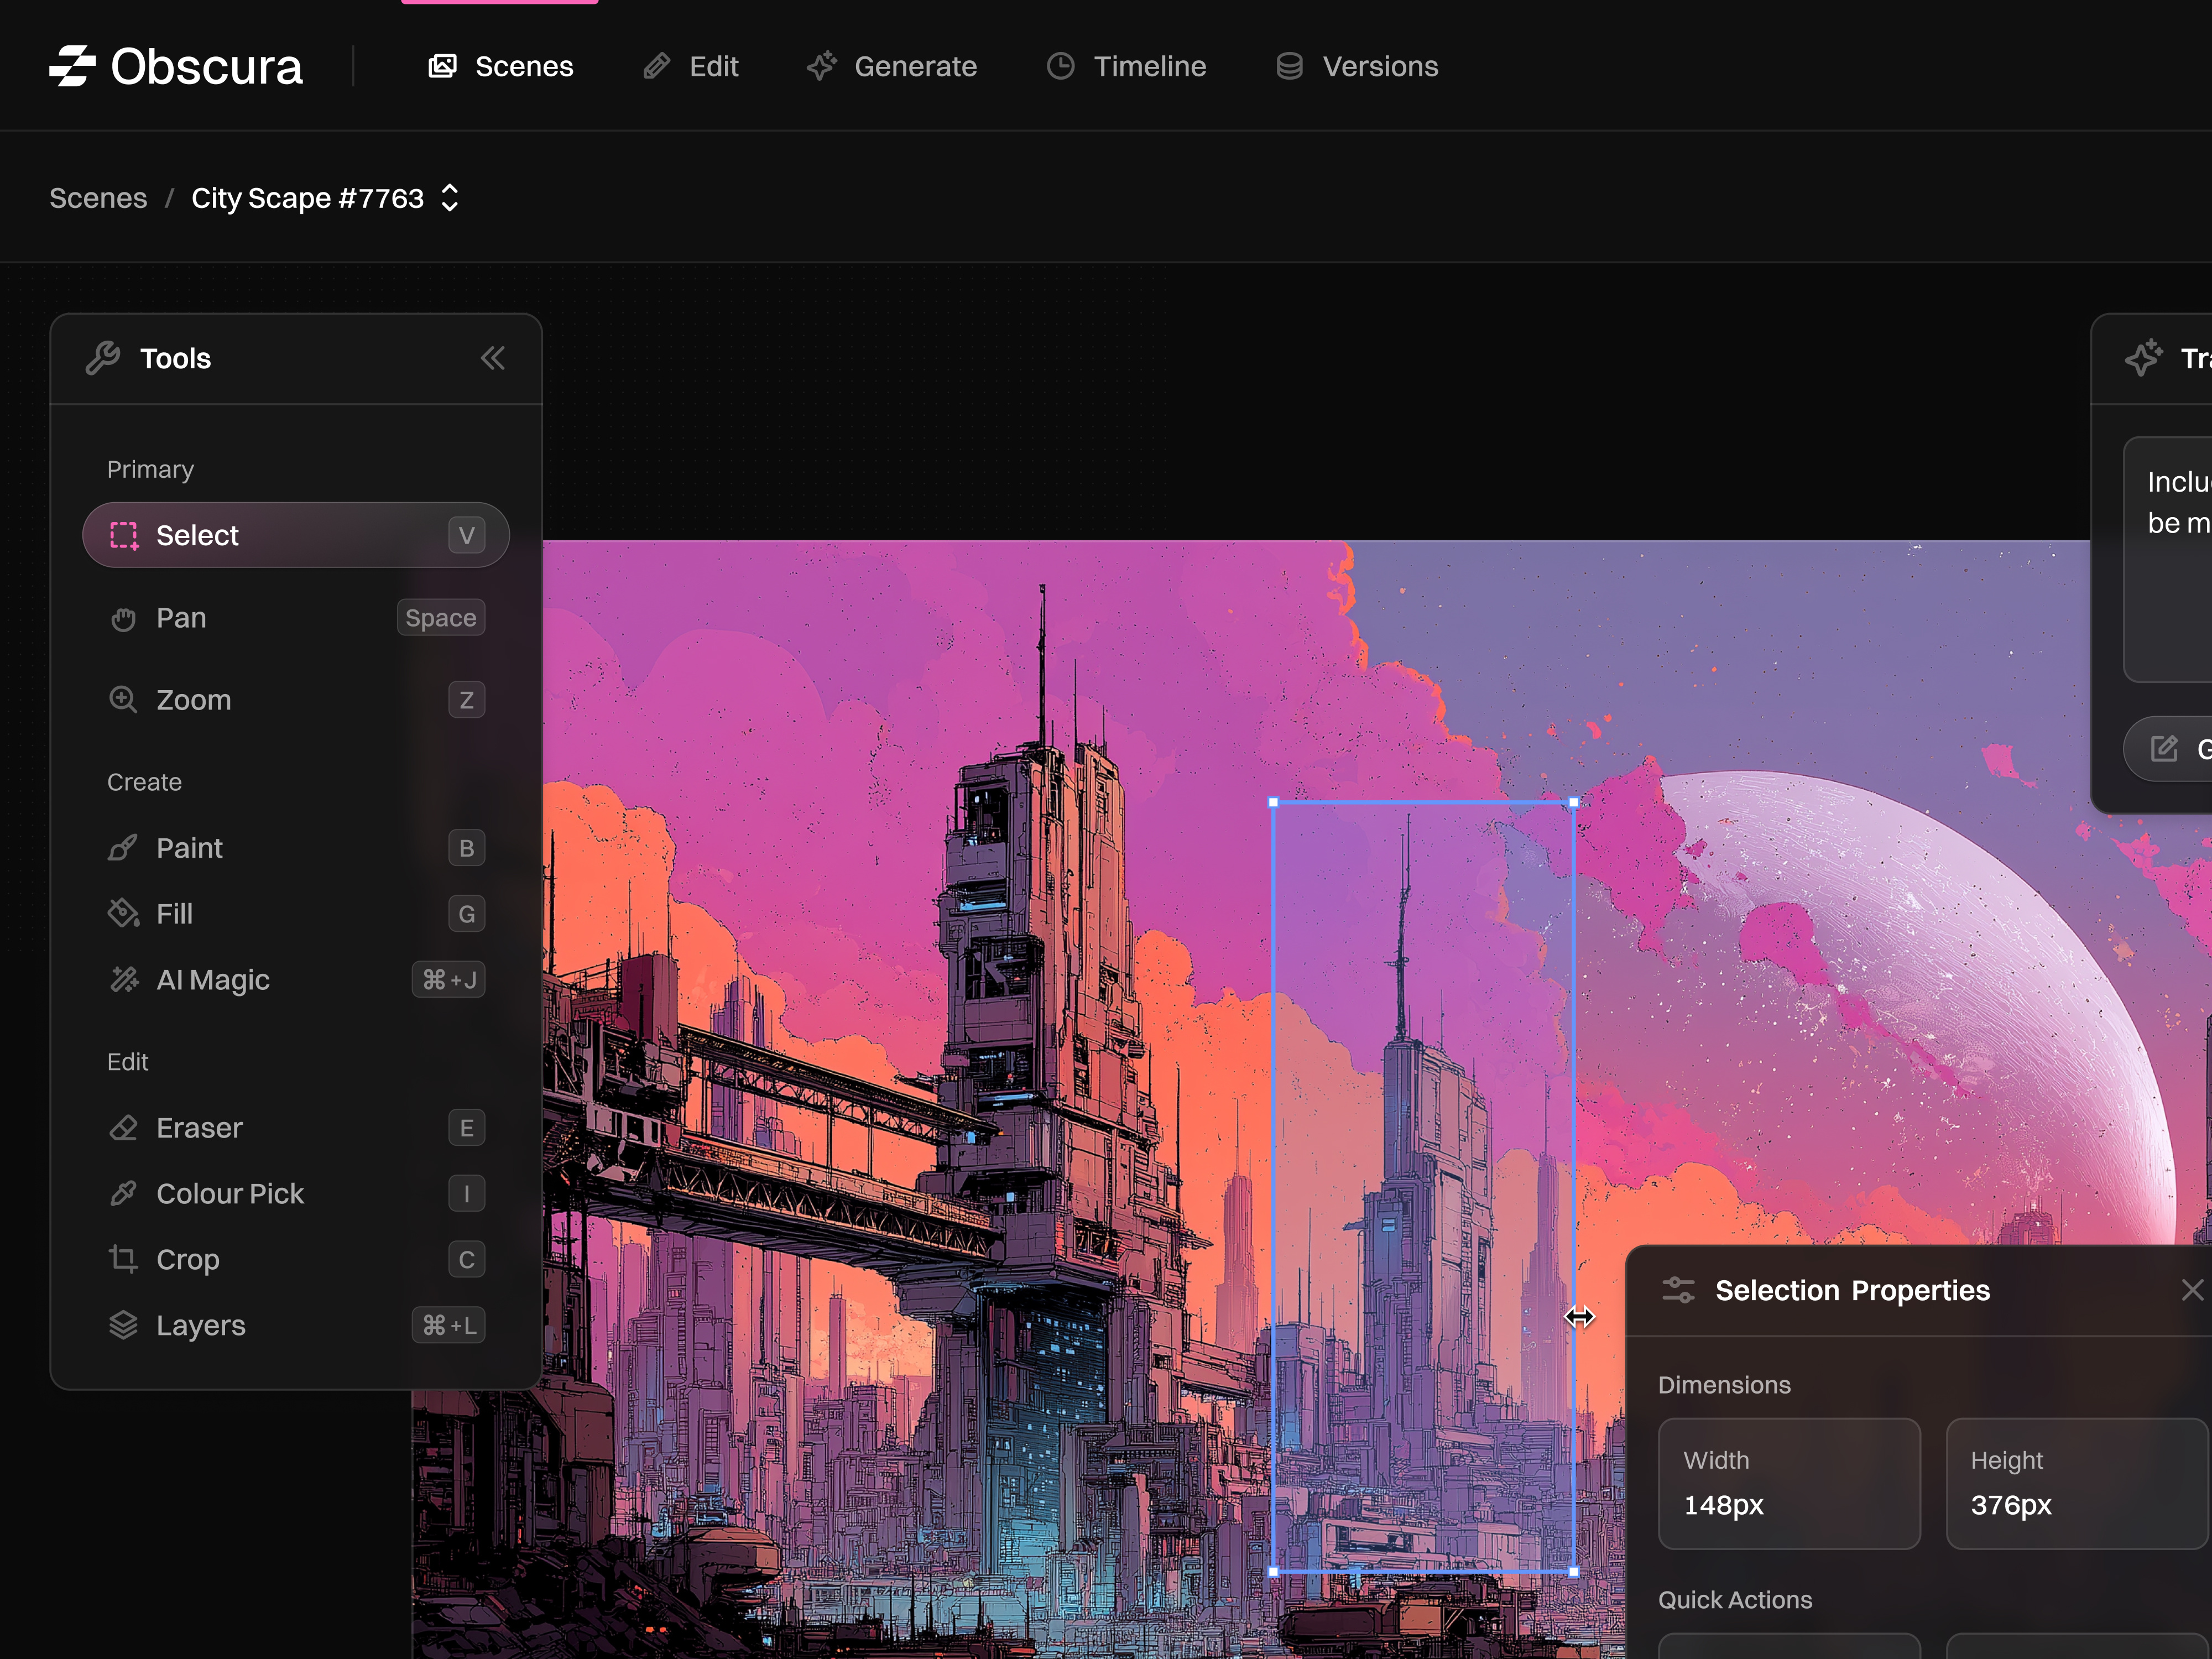Switch to the Edit tab
The width and height of the screenshot is (2212, 1659).
pos(691,66)
